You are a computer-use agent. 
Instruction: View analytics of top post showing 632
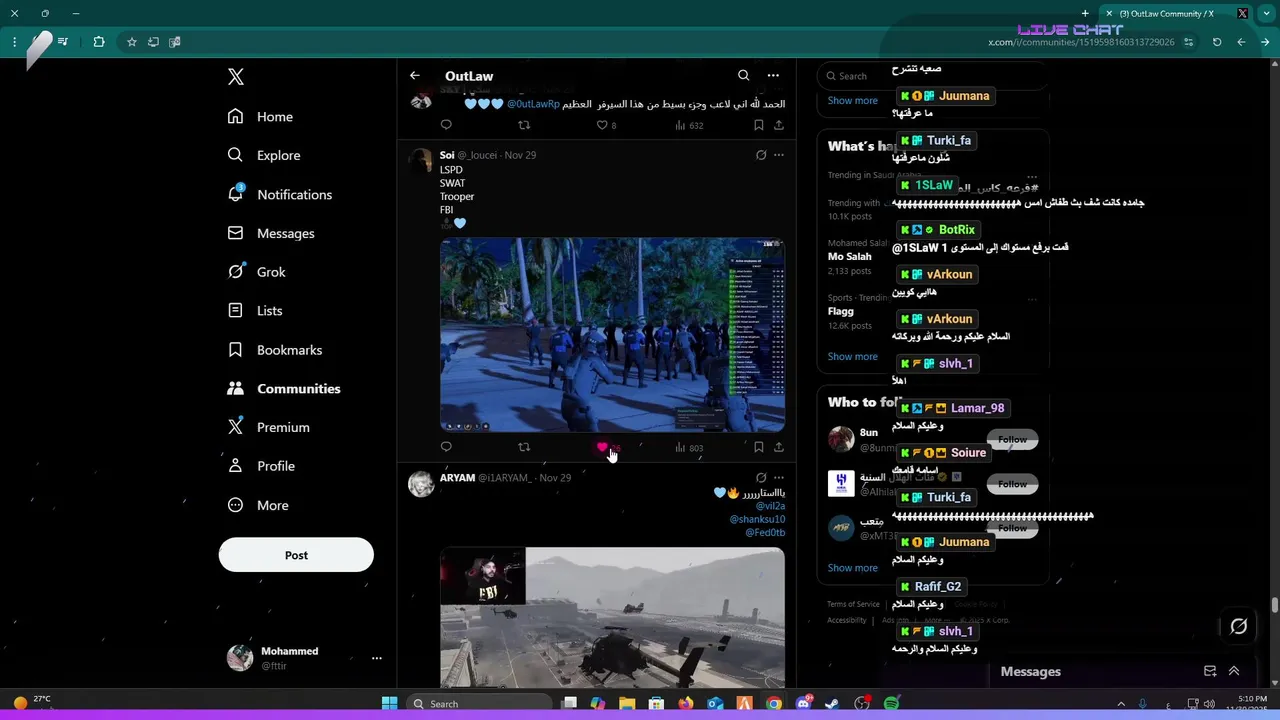[x=689, y=126]
